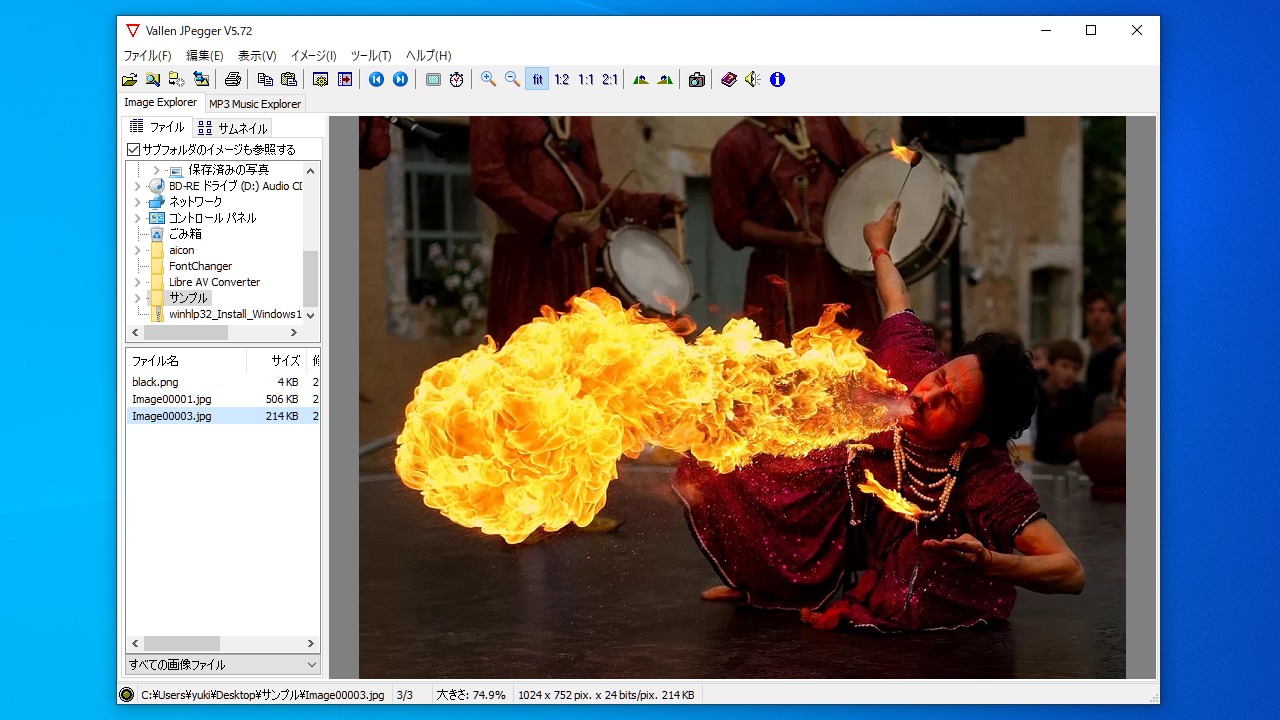This screenshot has height=720, width=1280.
Task: Select FontChanger folder in tree
Action: point(200,266)
